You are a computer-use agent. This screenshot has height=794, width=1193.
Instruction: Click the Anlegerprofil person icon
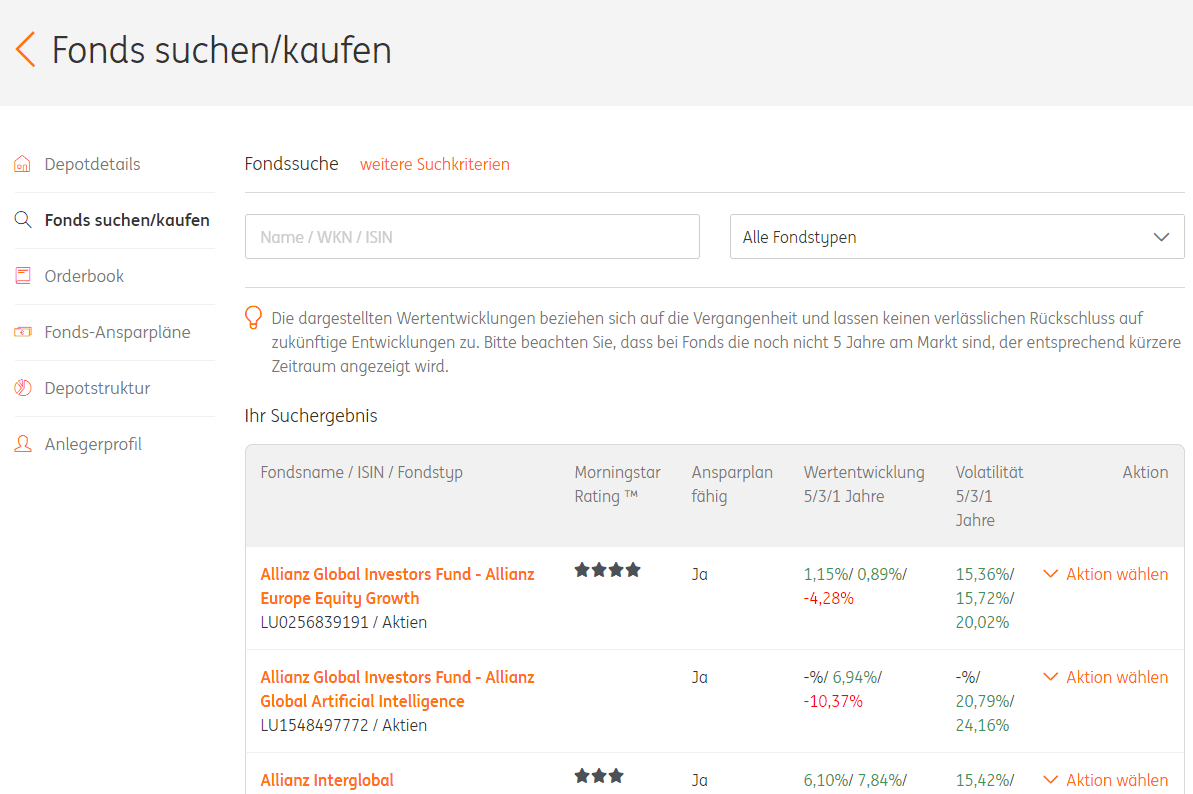(x=23, y=443)
